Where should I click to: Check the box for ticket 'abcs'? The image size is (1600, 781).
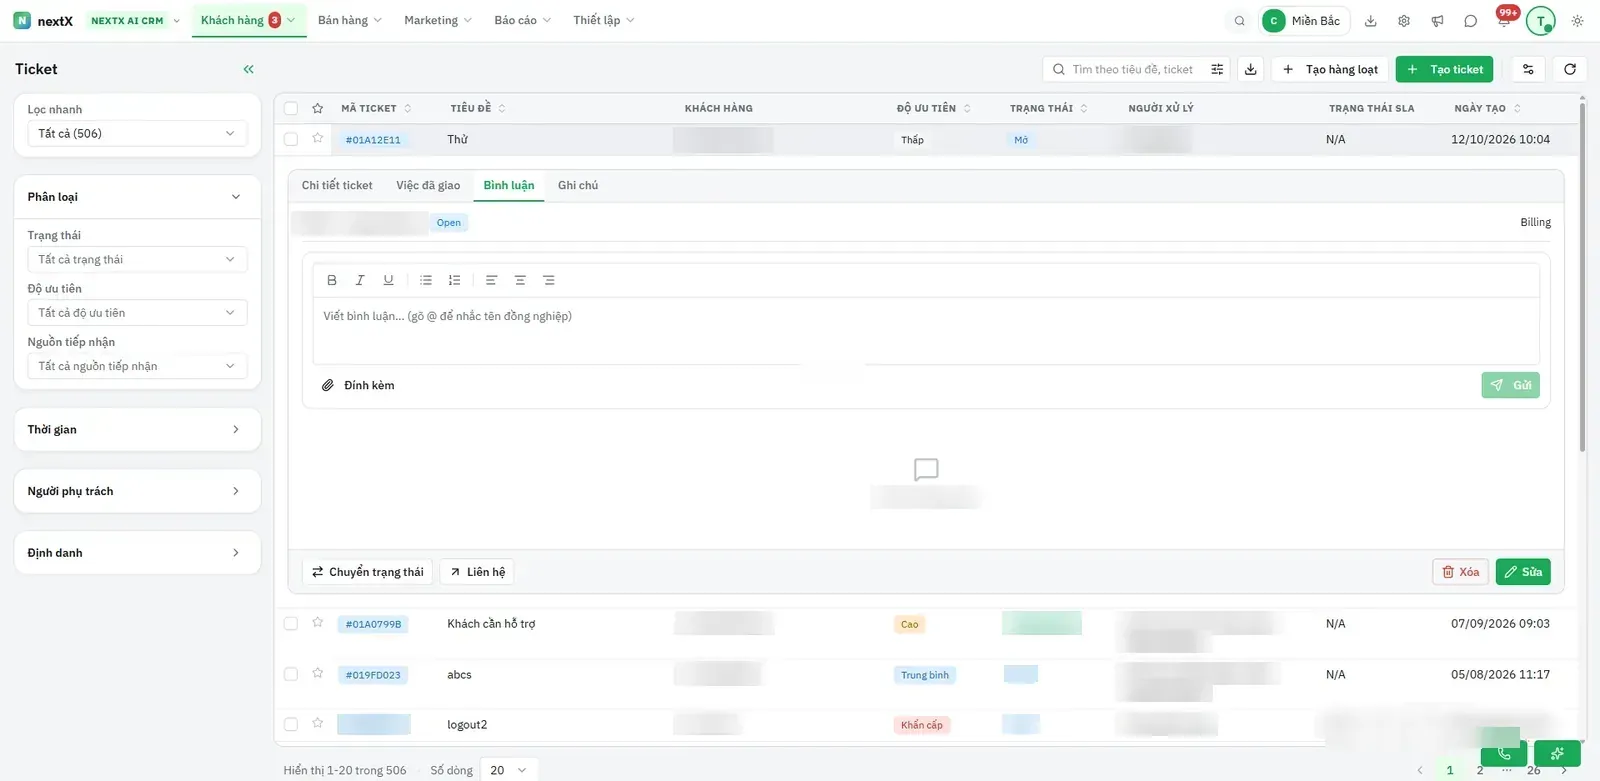(291, 674)
